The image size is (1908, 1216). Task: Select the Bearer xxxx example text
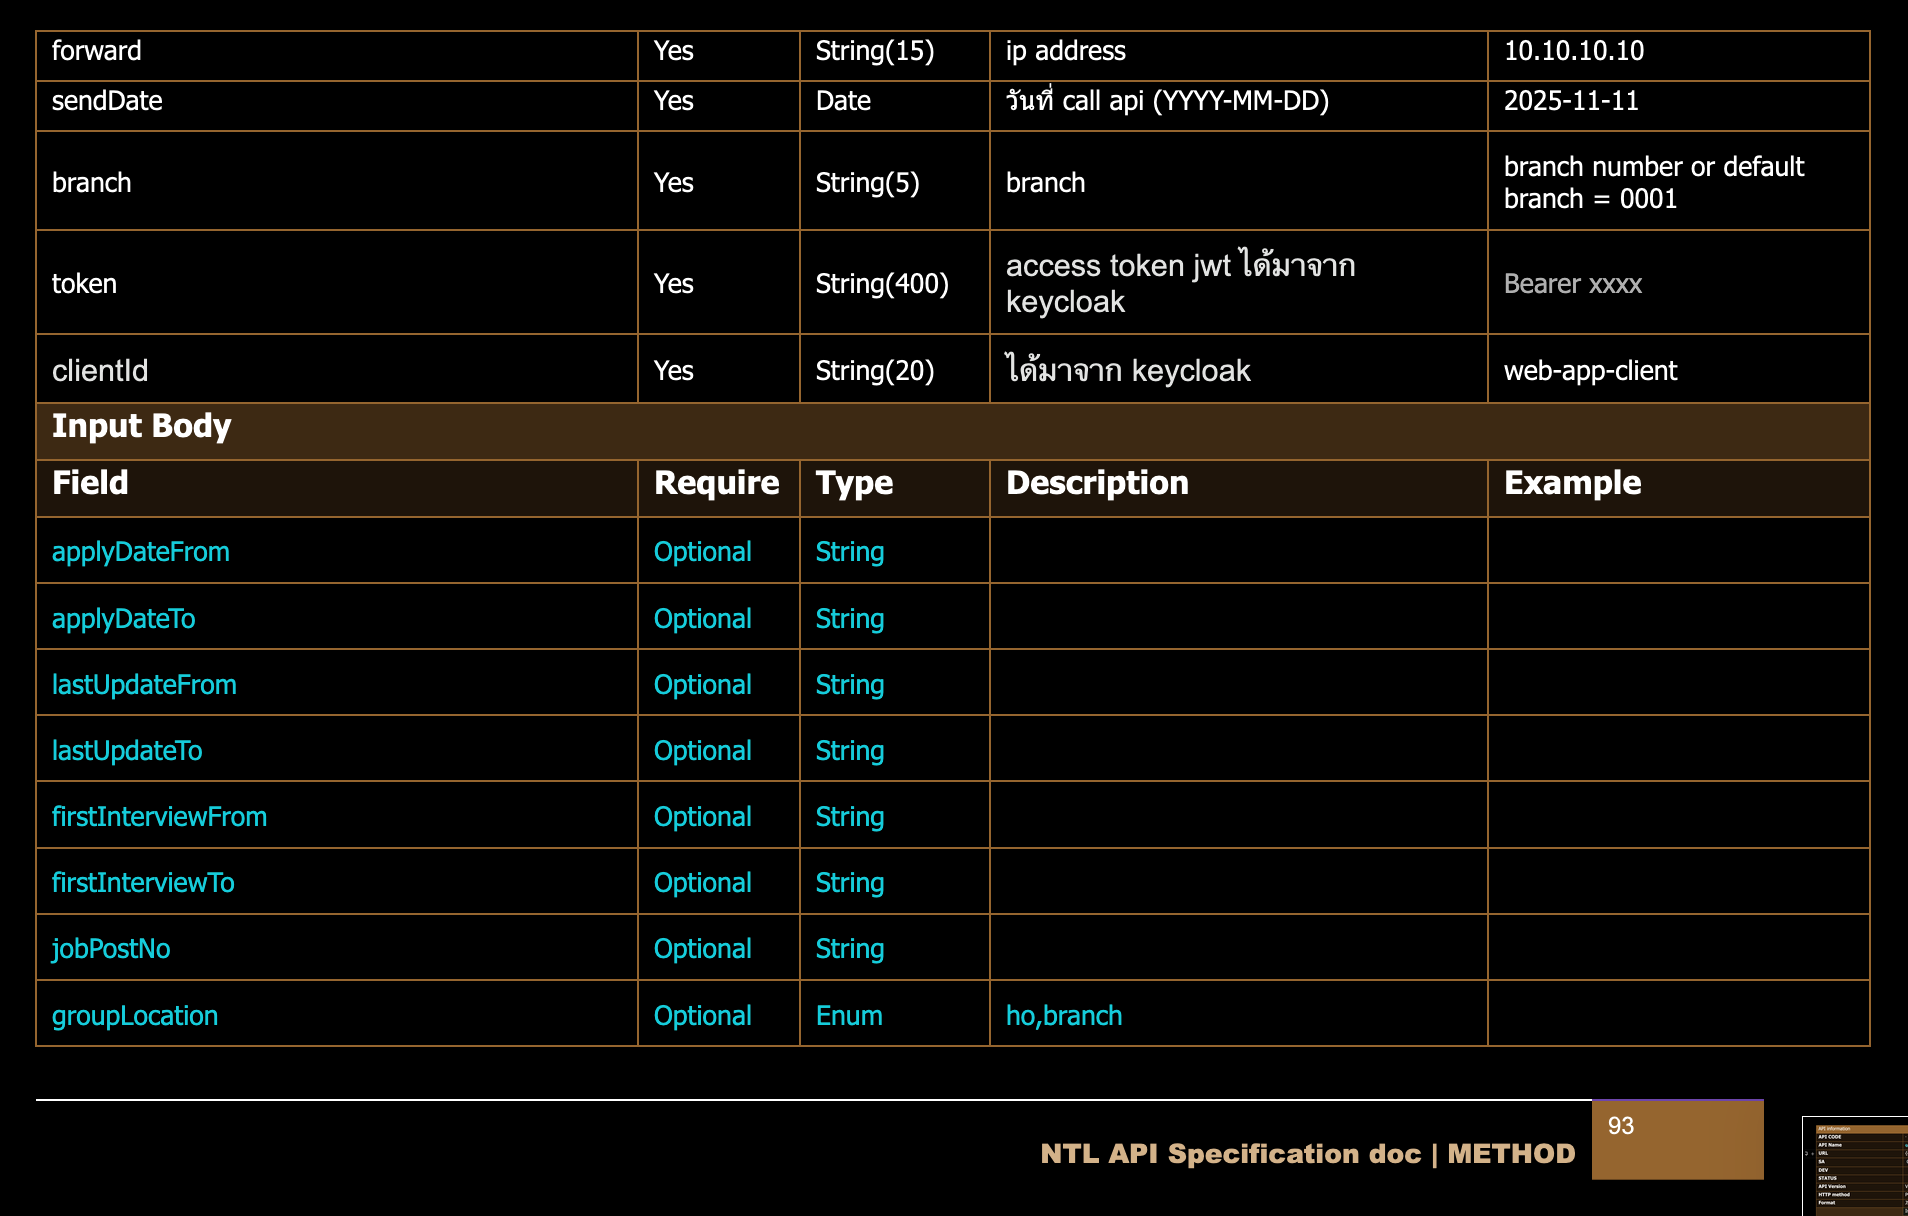coord(1572,284)
